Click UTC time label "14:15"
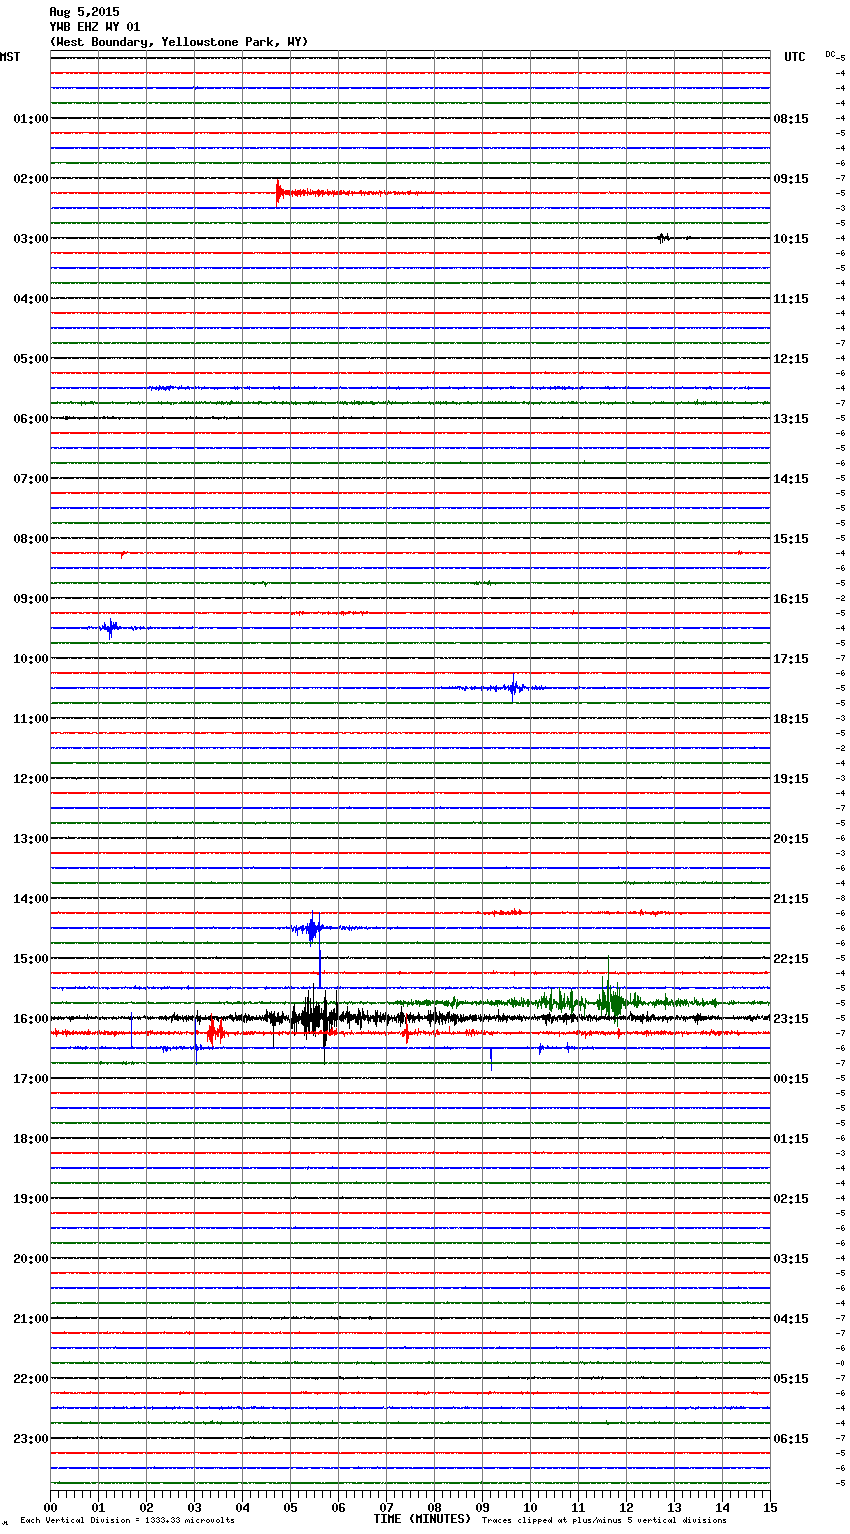This screenshot has width=850, height=1534. coord(791,479)
